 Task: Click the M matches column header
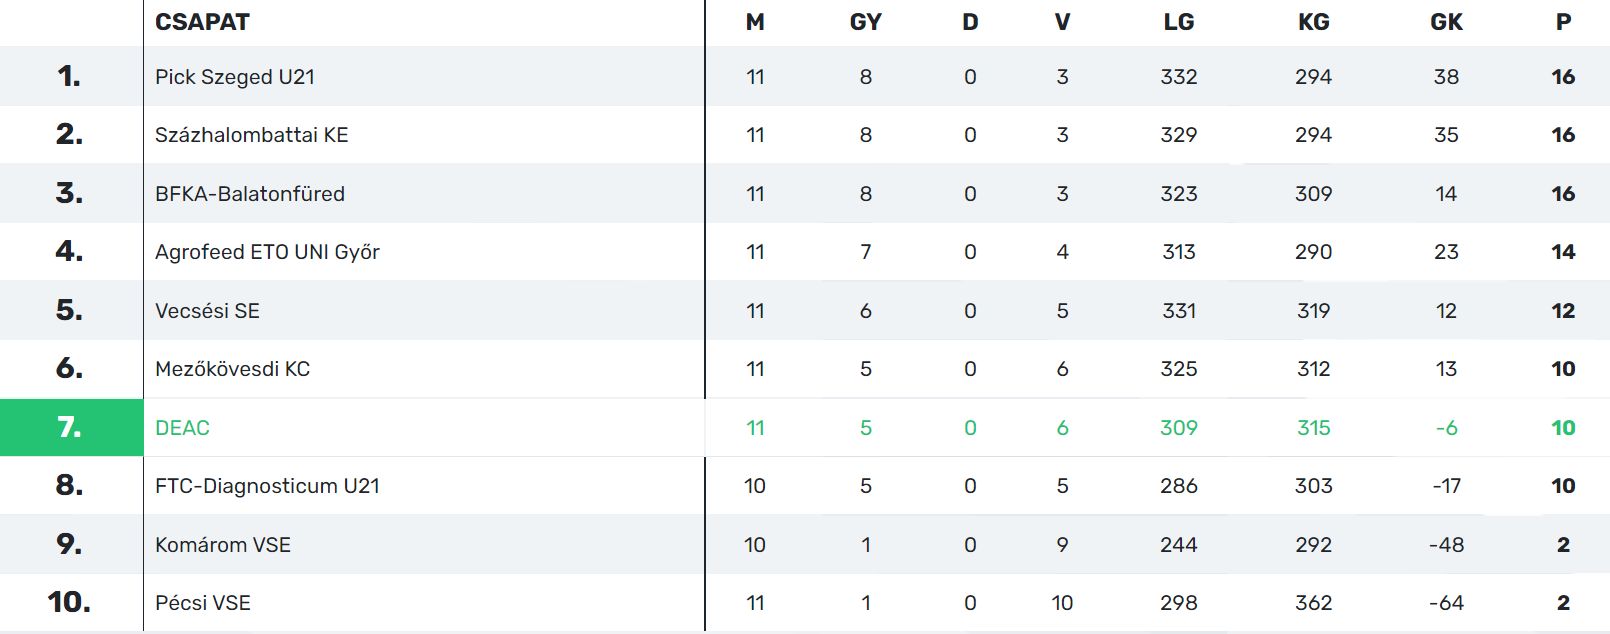pos(755,22)
